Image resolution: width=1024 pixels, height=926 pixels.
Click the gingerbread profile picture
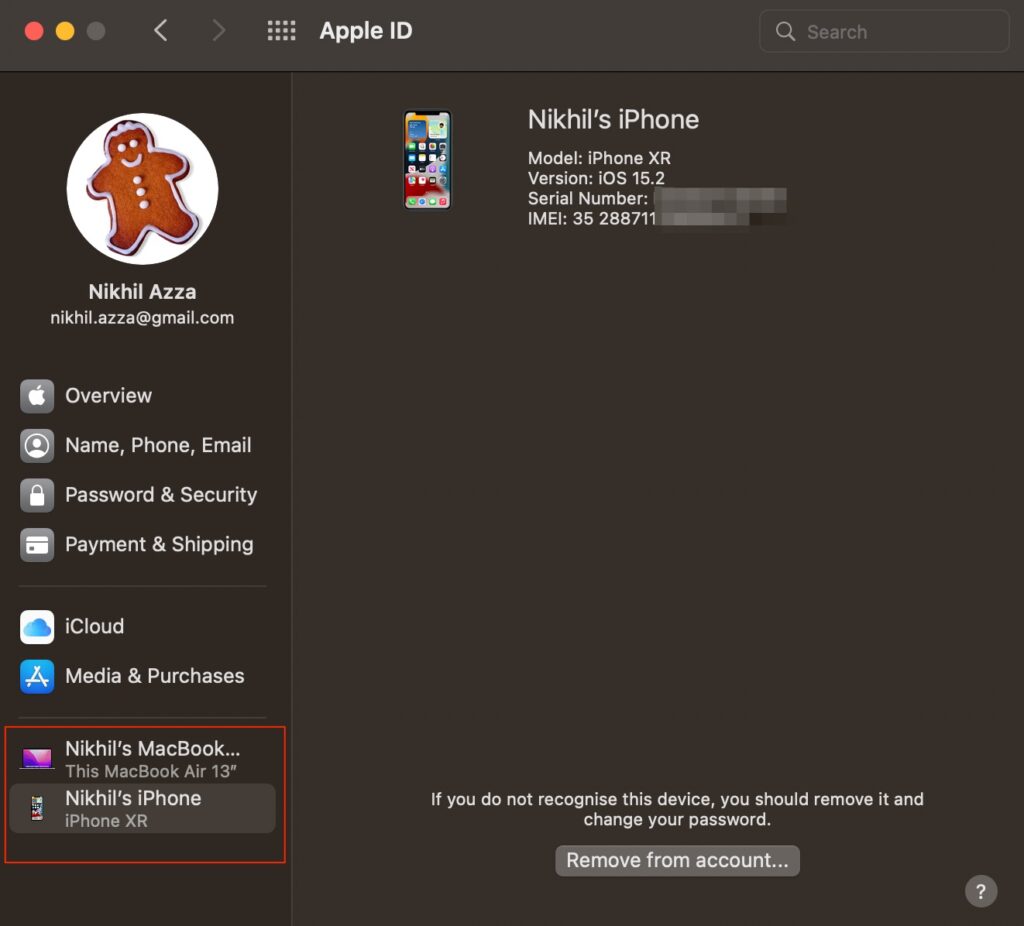(142, 189)
